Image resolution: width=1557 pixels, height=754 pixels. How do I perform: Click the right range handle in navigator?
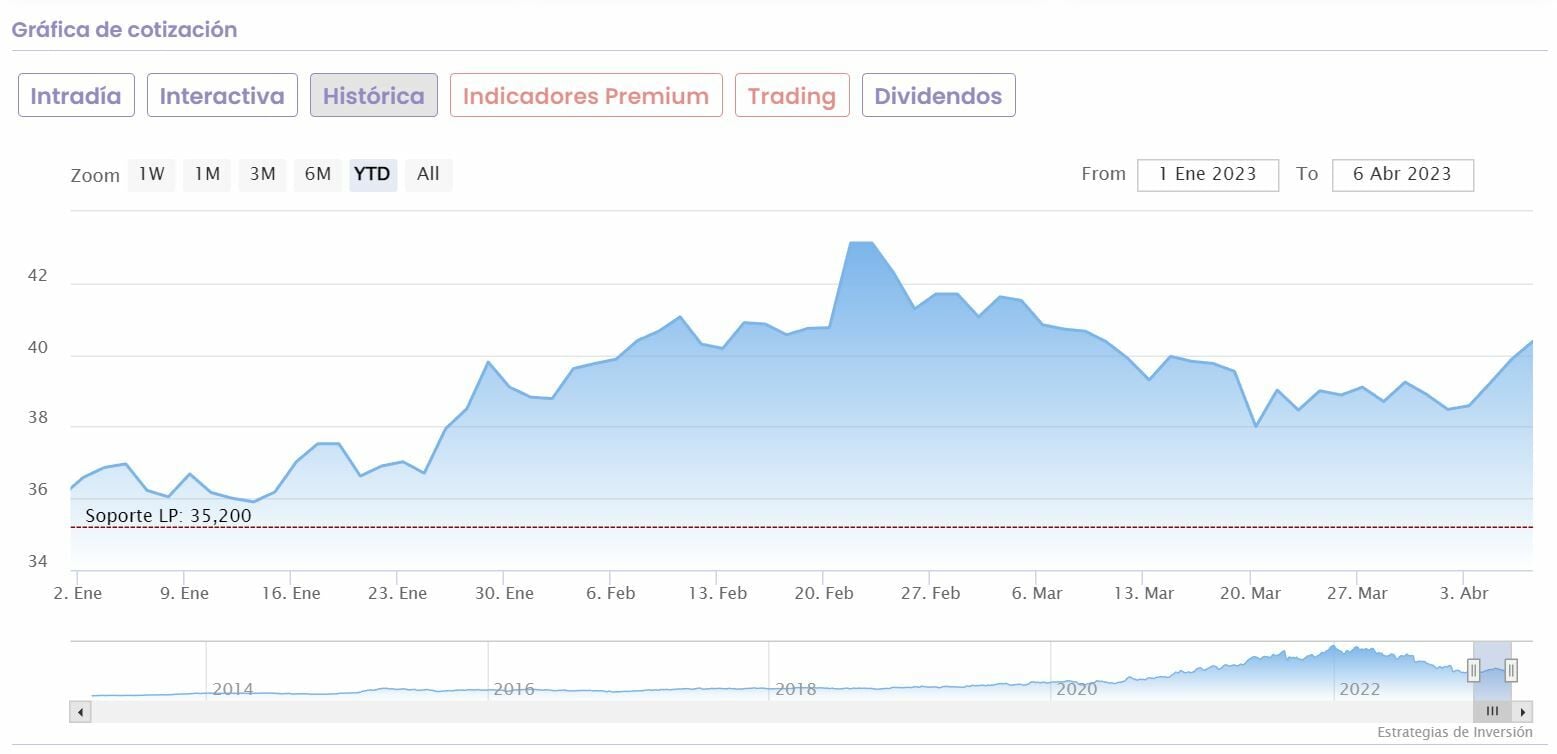click(x=1511, y=669)
